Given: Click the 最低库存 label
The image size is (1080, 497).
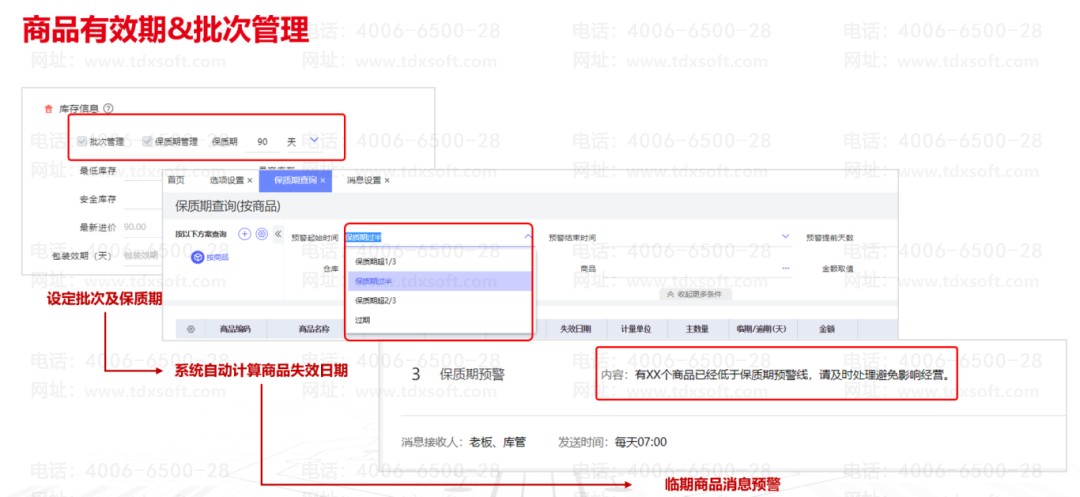Looking at the screenshot, I should 98,170.
